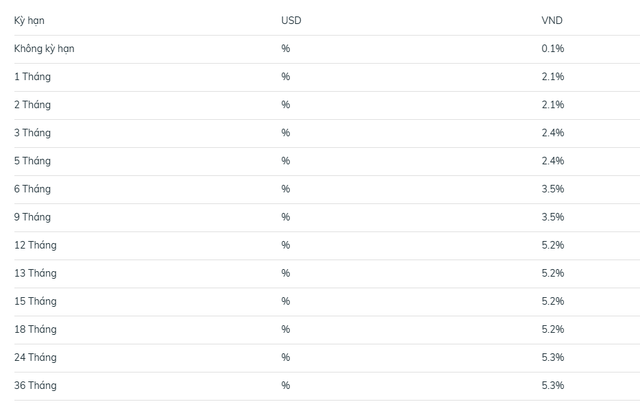
Task: Select the "24 Tháng" term label
Action: (36, 356)
